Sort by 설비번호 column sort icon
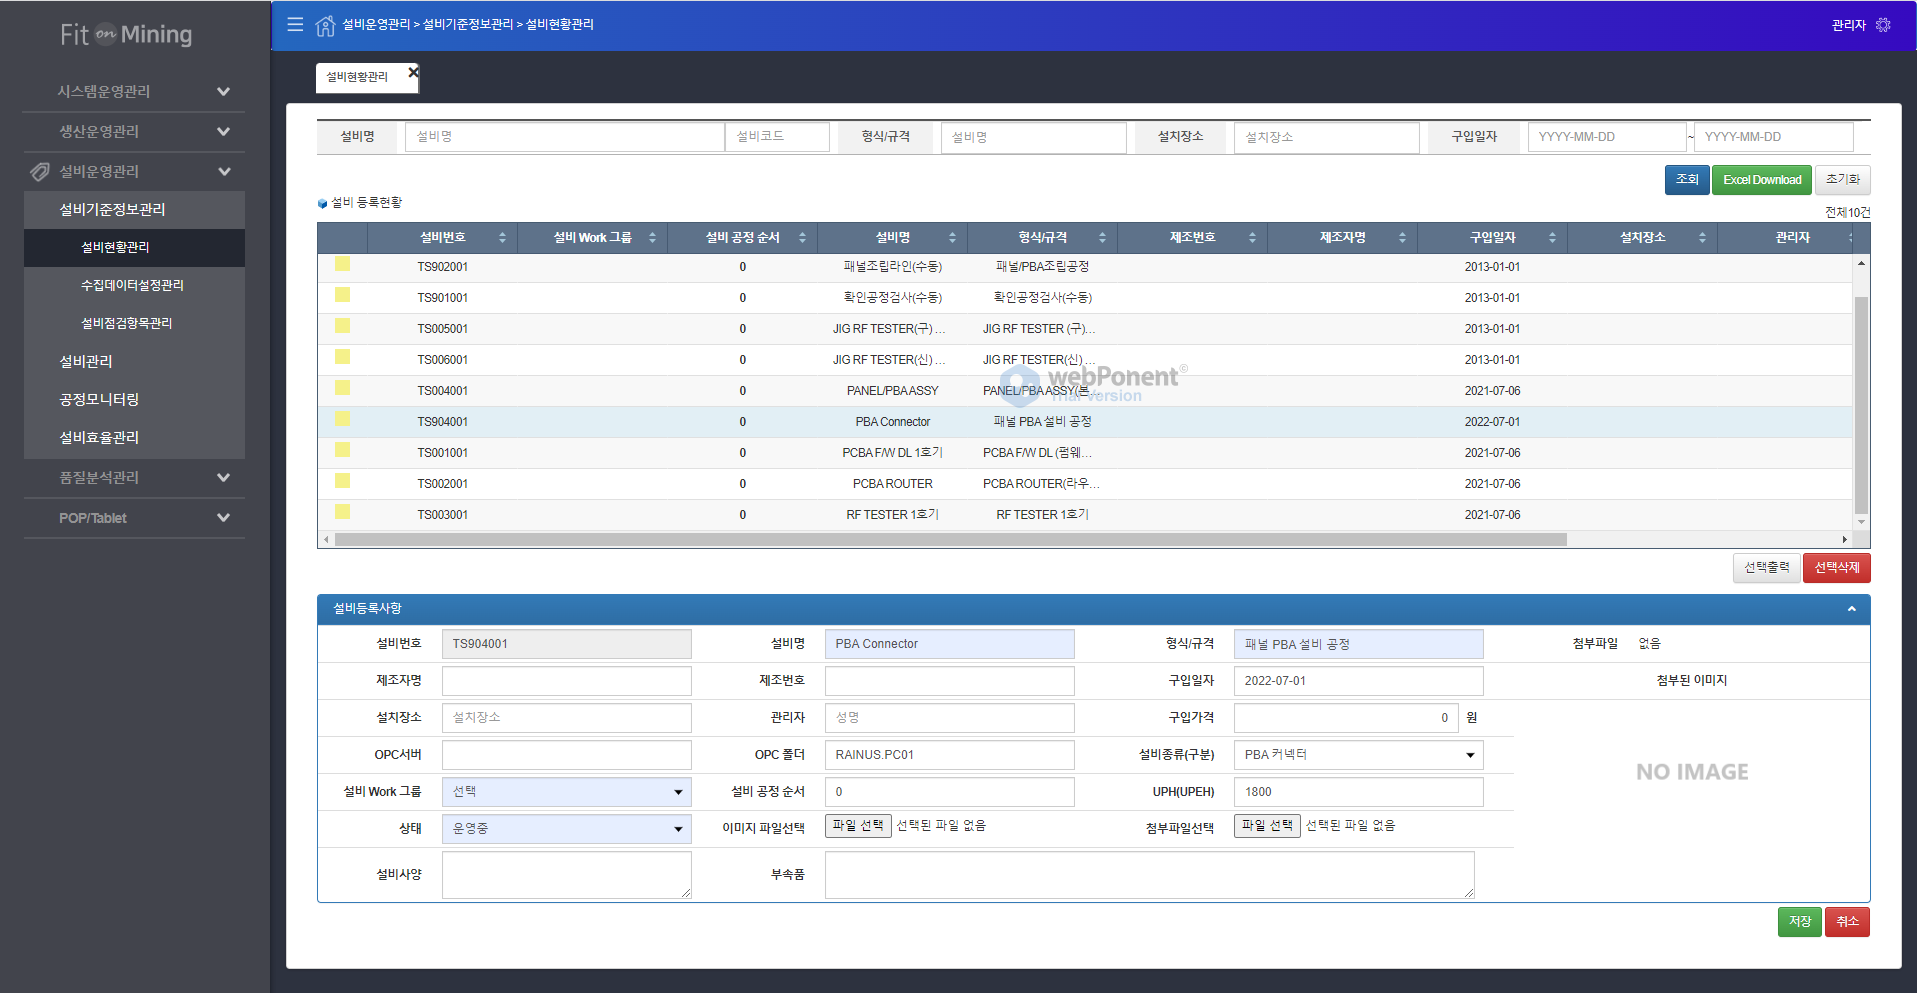1917x993 pixels. [x=502, y=238]
